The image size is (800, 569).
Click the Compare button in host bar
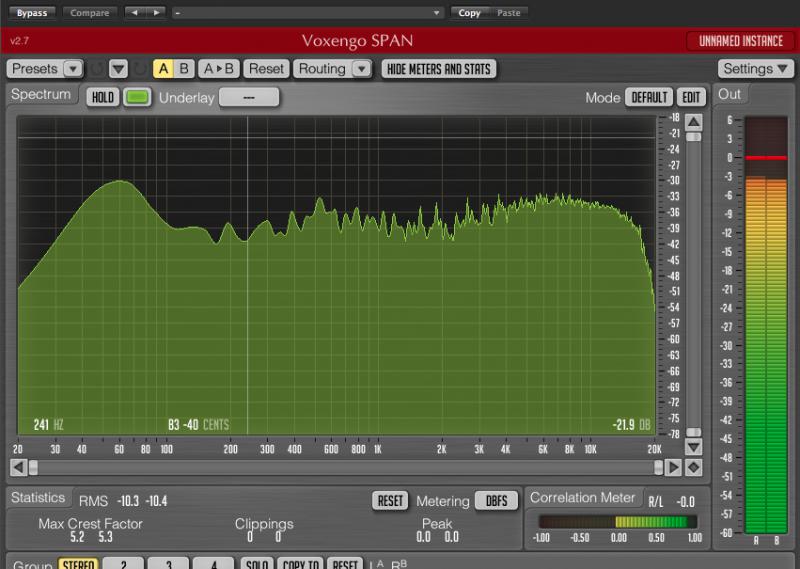click(x=90, y=13)
